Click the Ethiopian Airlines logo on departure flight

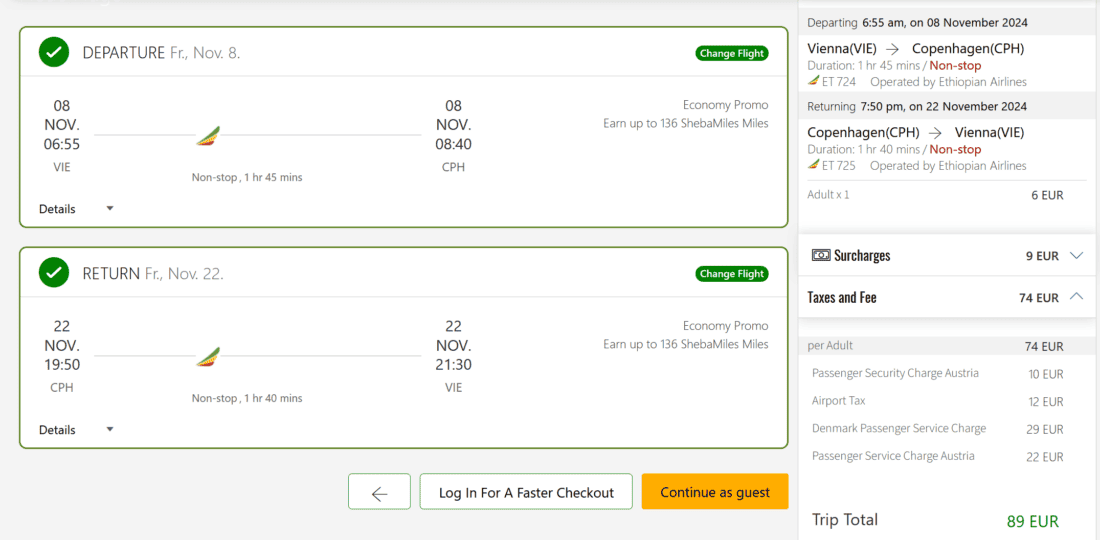(x=208, y=136)
